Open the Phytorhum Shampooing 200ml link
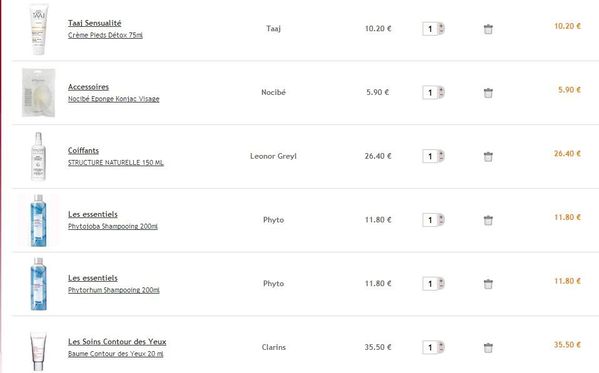This screenshot has height=373, width=599. [x=114, y=290]
